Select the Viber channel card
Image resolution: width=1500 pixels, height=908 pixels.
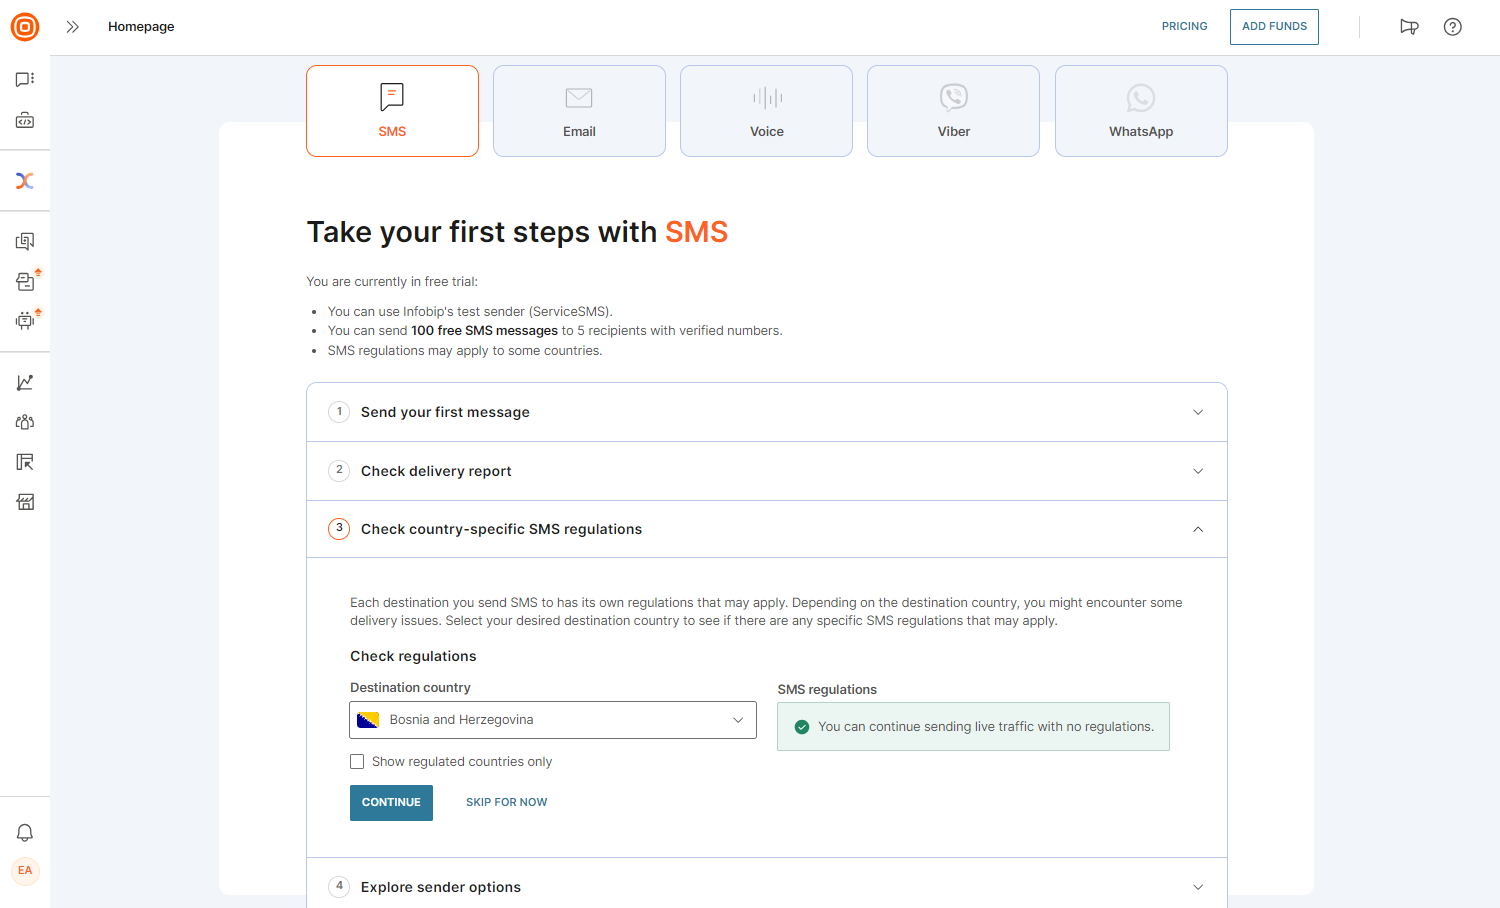point(953,111)
